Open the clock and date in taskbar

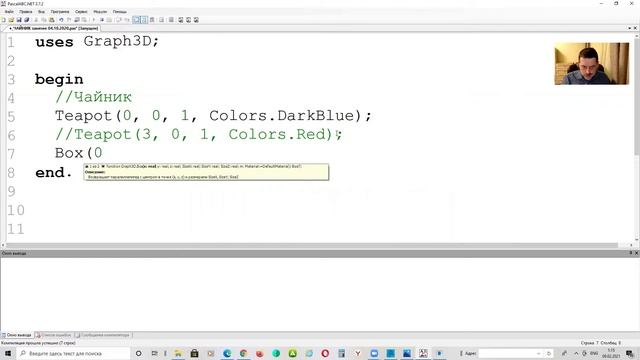(x=611, y=353)
